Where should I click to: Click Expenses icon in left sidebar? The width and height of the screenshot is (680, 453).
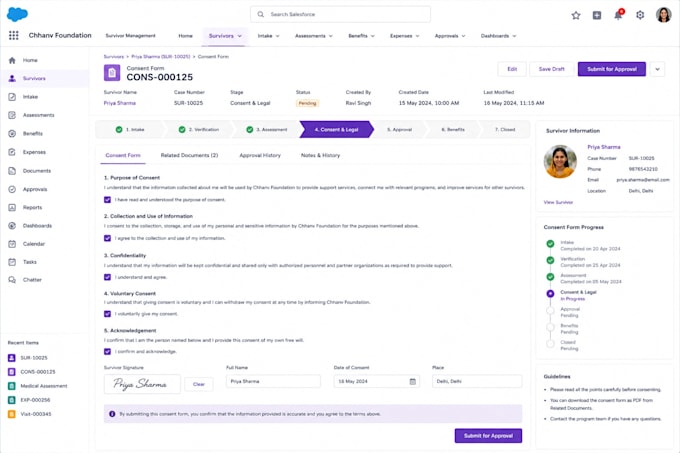pyautogui.click(x=12, y=152)
